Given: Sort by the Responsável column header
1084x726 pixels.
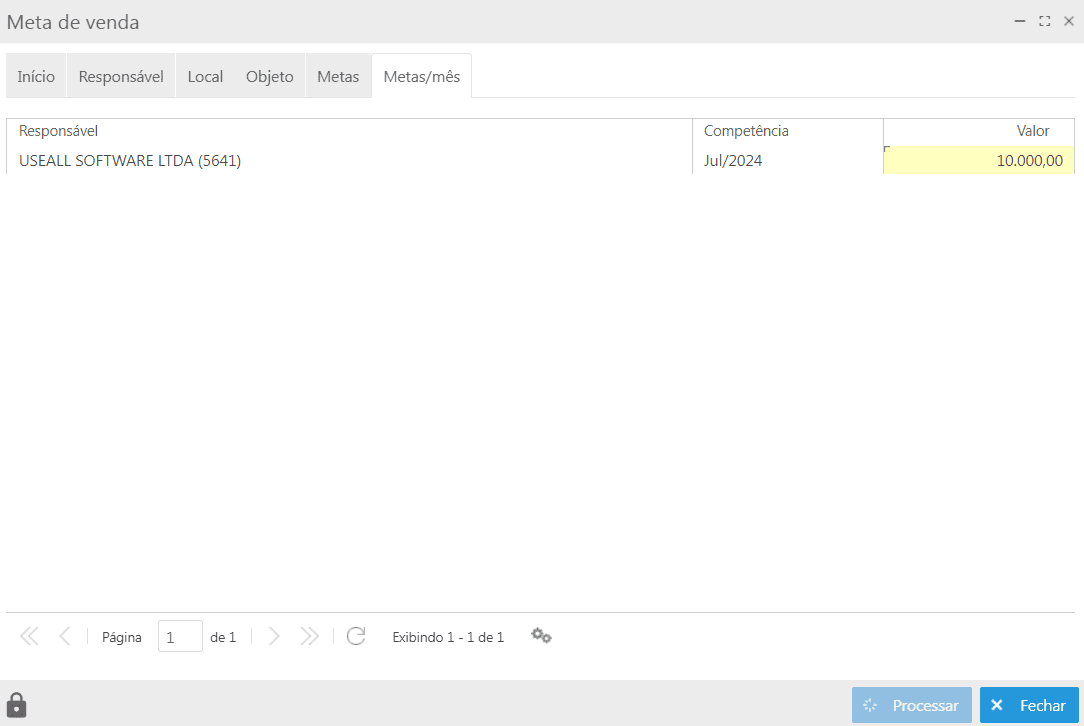Looking at the screenshot, I should [349, 131].
